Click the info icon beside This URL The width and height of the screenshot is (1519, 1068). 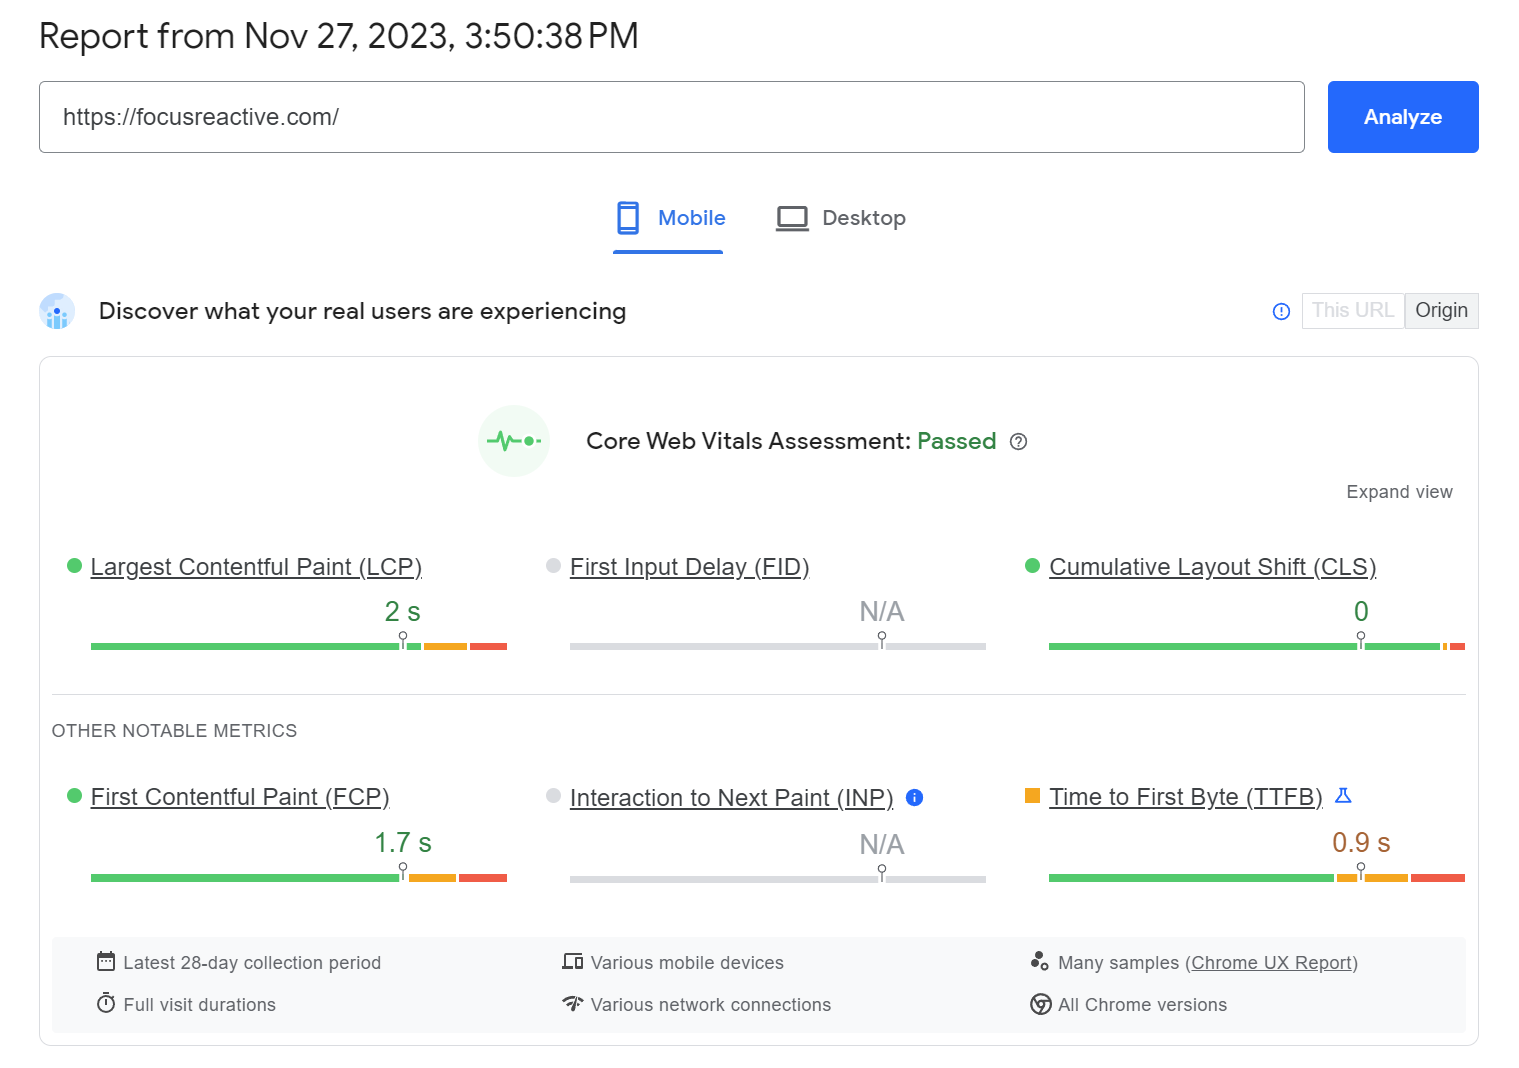coord(1281,312)
